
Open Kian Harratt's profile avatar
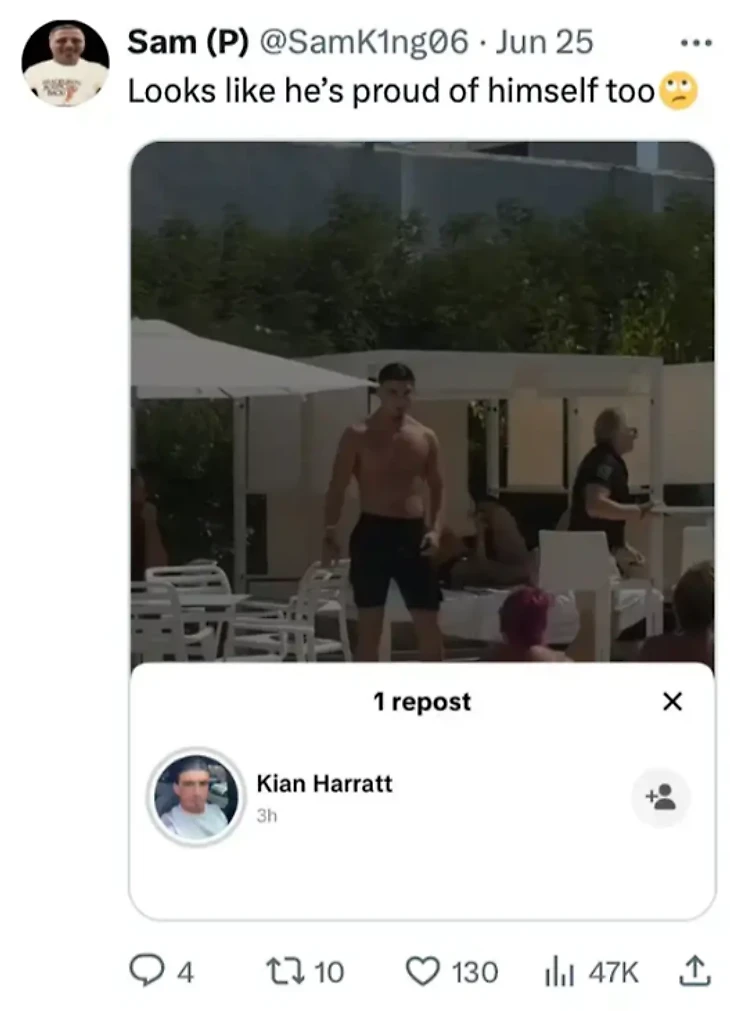196,797
